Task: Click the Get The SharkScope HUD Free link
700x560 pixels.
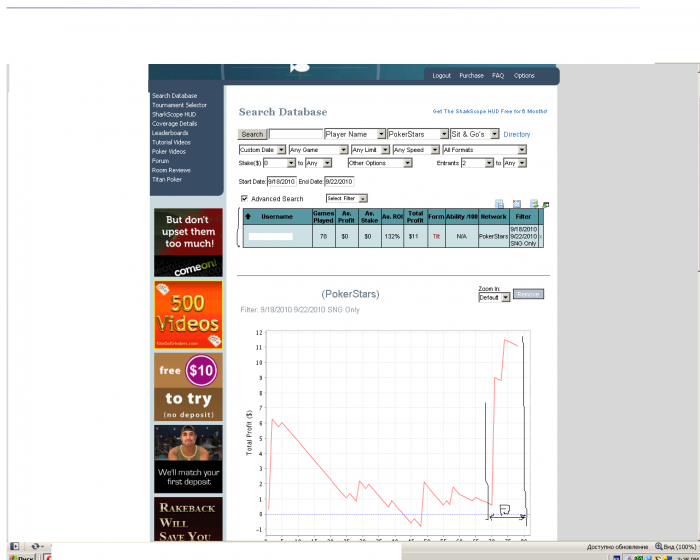Action: (x=490, y=111)
